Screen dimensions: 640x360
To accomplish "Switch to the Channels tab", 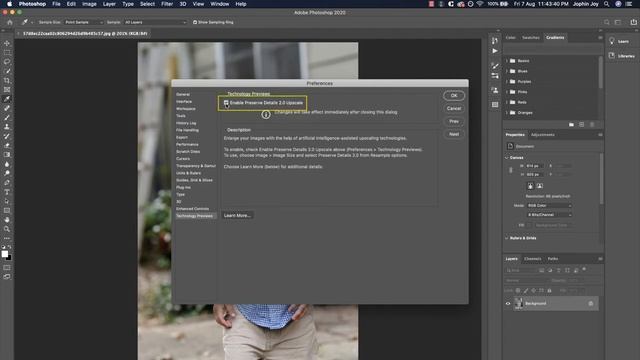I will coord(533,259).
